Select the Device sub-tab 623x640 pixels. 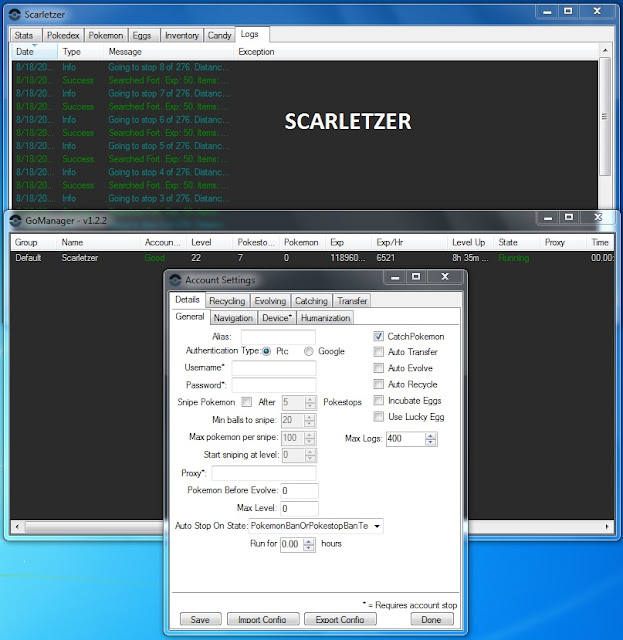(277, 318)
